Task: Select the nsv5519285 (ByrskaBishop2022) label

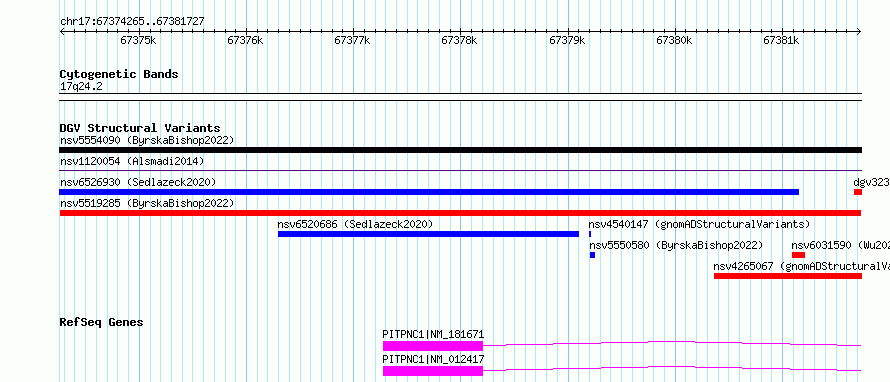Action: pos(147,203)
